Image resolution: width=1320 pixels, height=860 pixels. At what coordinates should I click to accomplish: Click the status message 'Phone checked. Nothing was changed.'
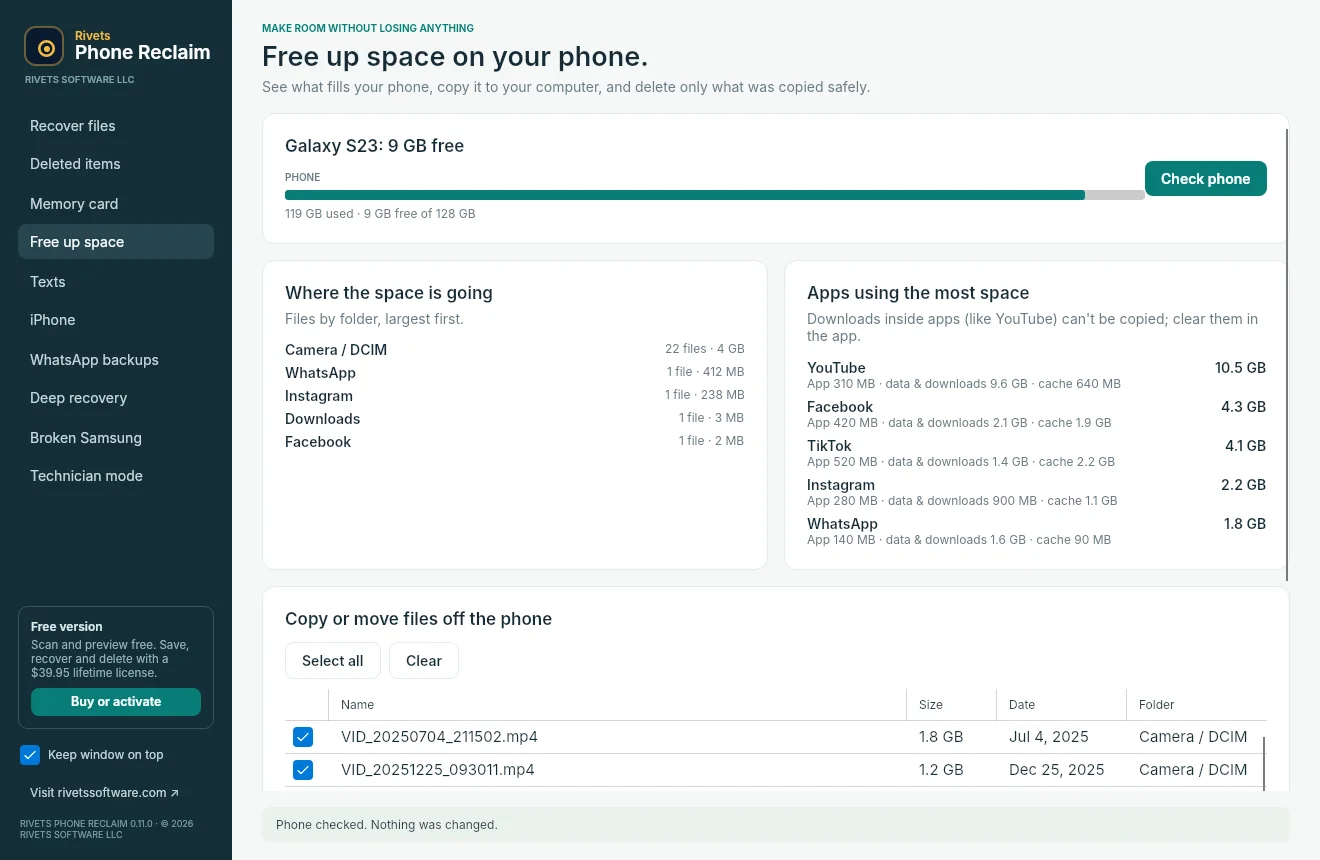click(387, 825)
